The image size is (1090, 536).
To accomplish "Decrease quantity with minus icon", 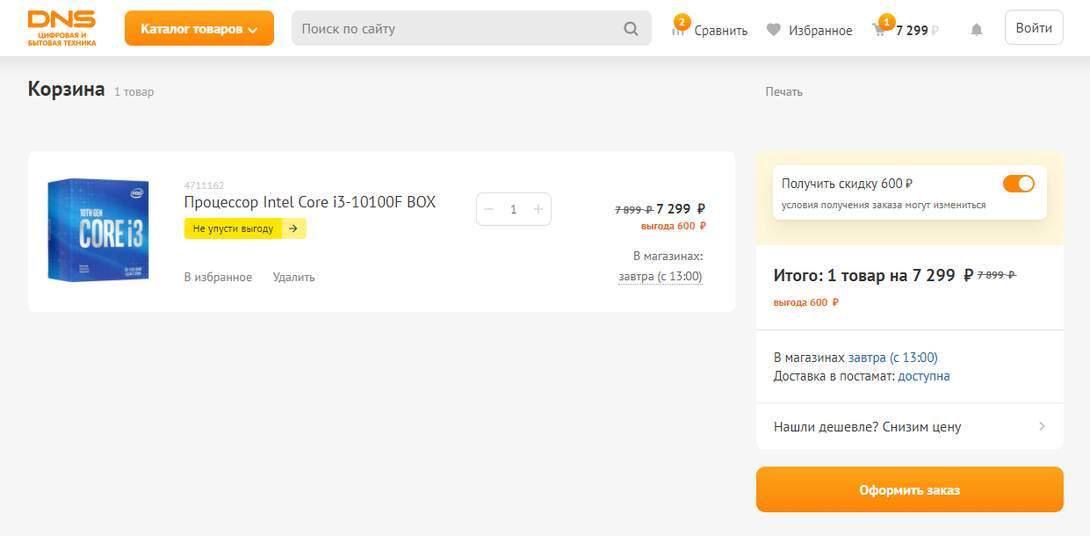I will (x=489, y=209).
